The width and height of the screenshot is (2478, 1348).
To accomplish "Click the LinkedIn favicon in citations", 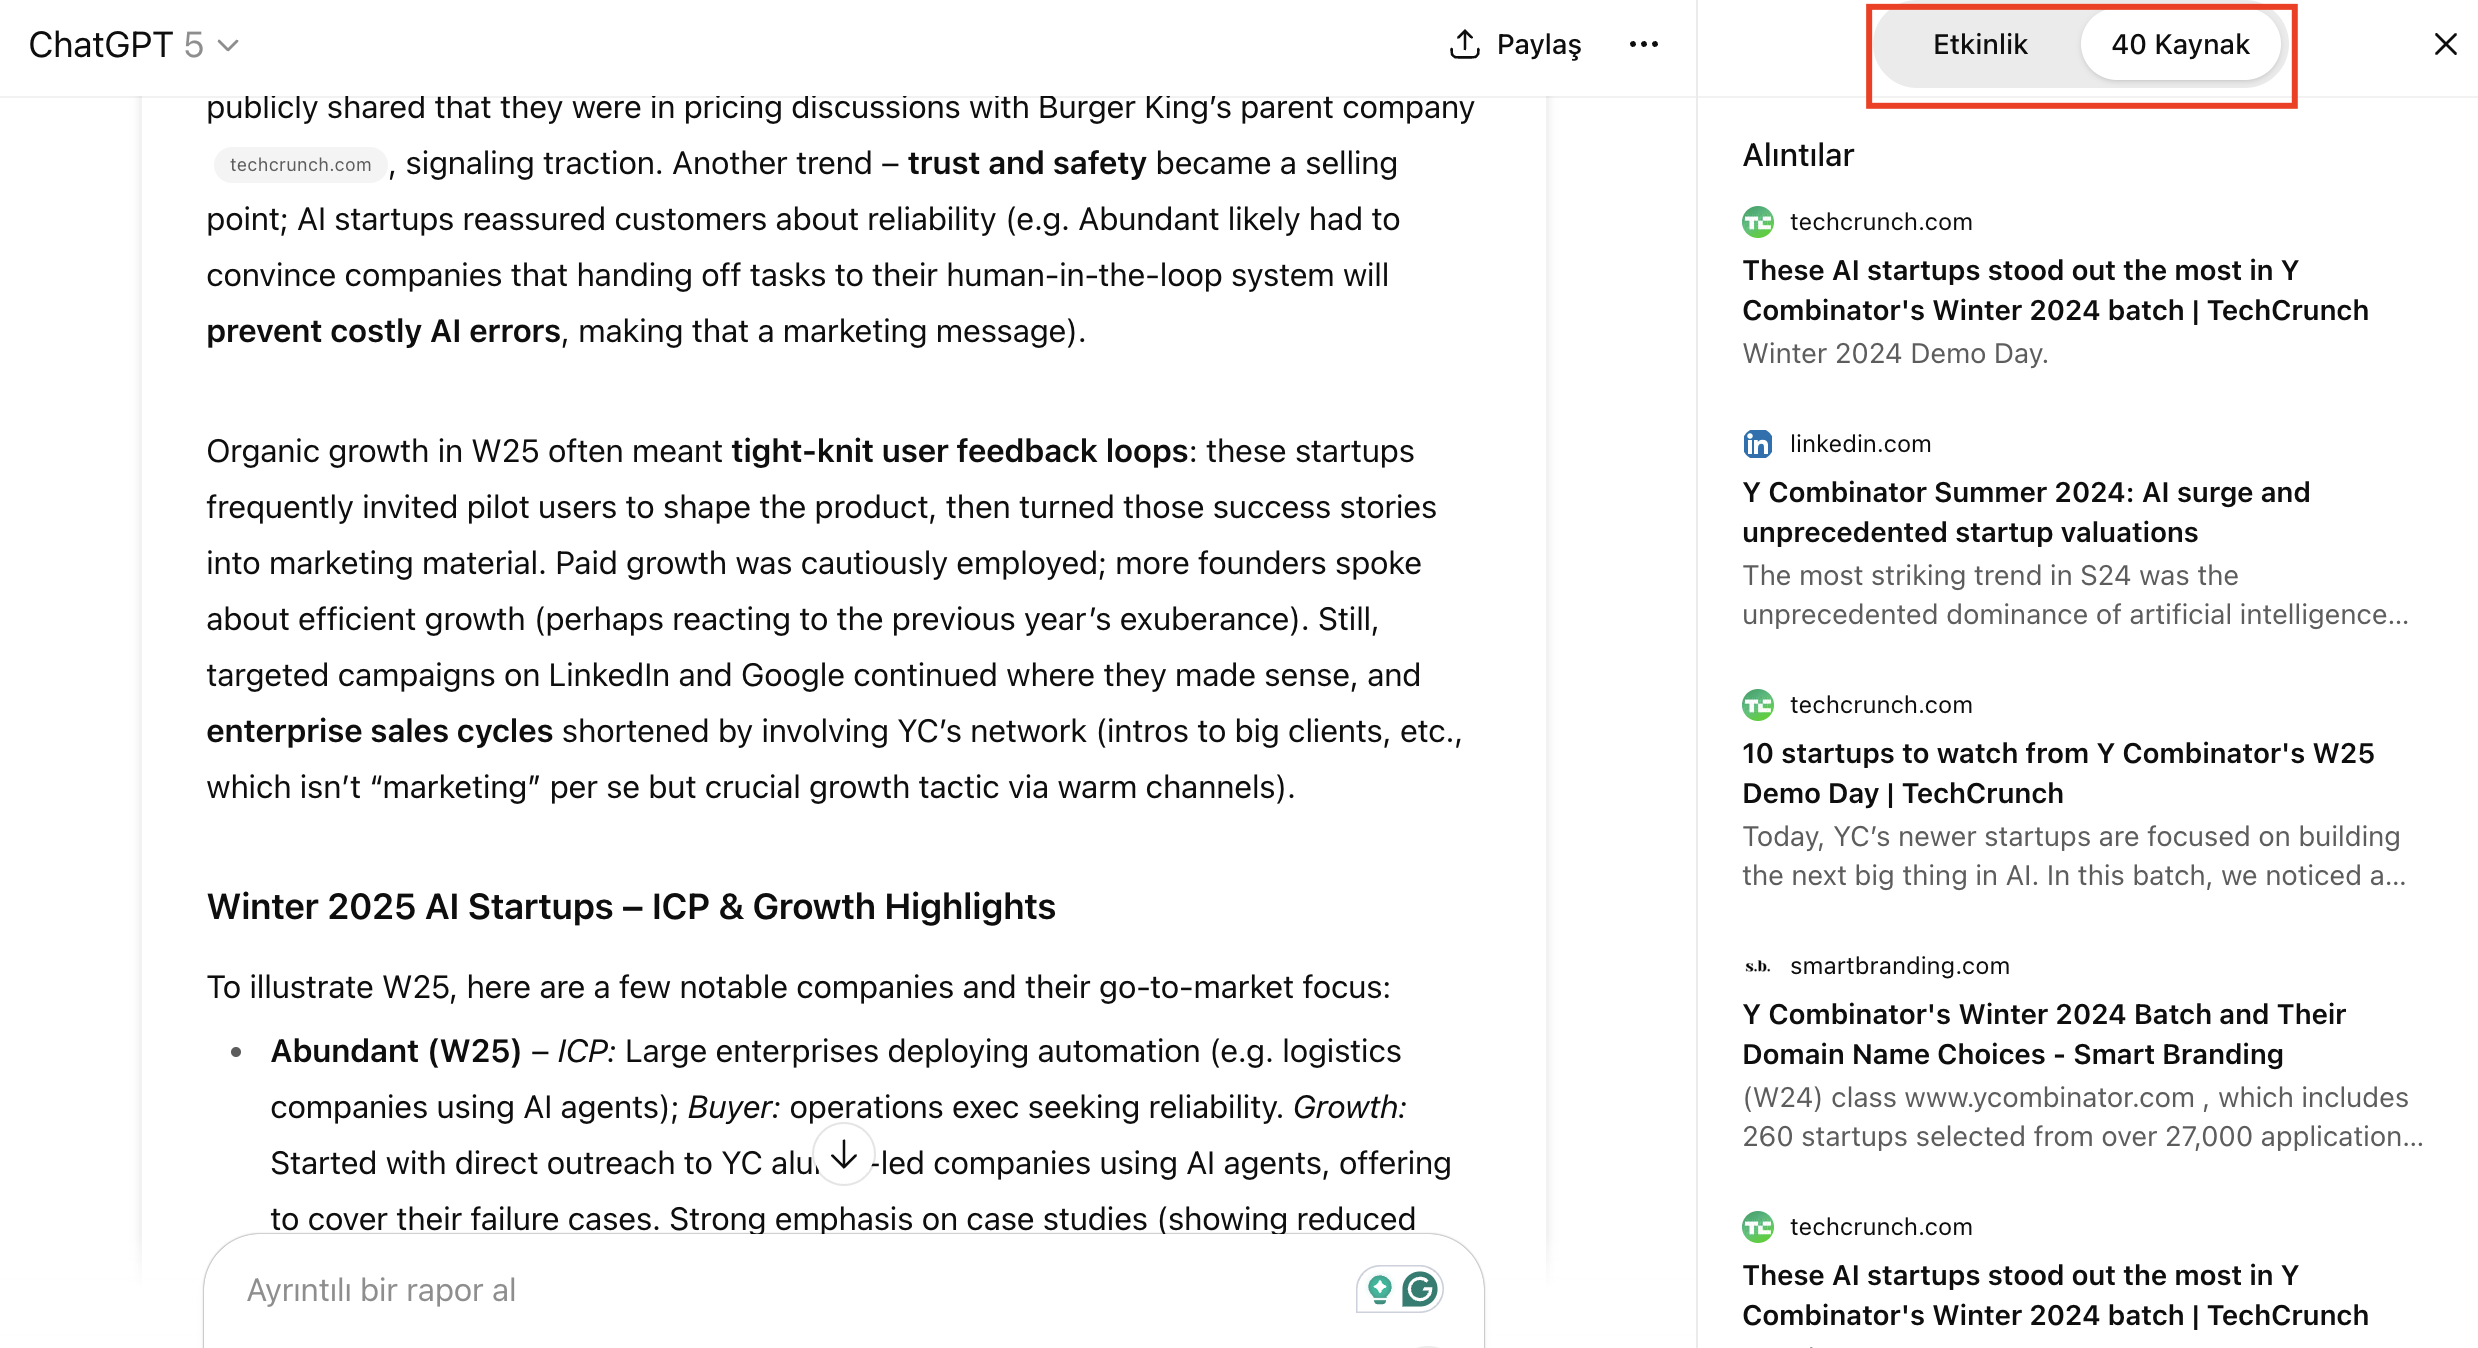I will (x=1757, y=444).
